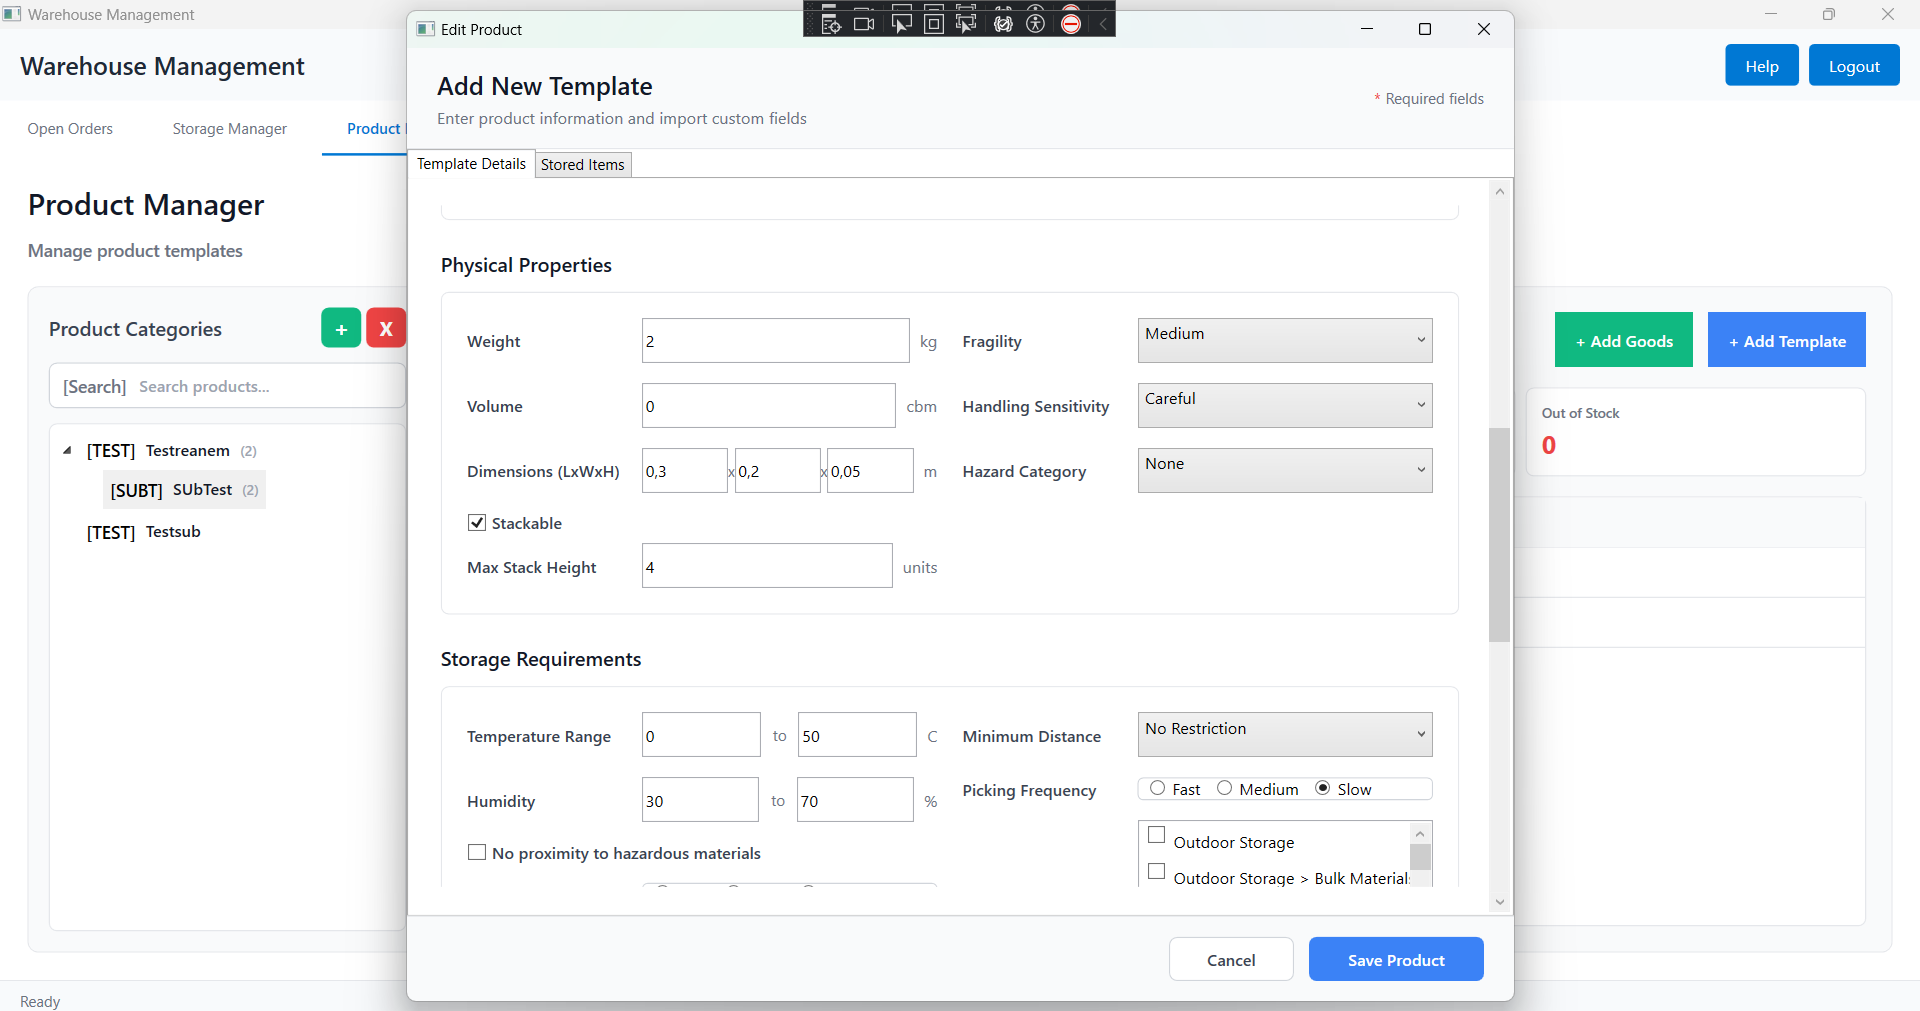Go to the Storage Manager tab
1920x1011 pixels.
pyautogui.click(x=229, y=129)
